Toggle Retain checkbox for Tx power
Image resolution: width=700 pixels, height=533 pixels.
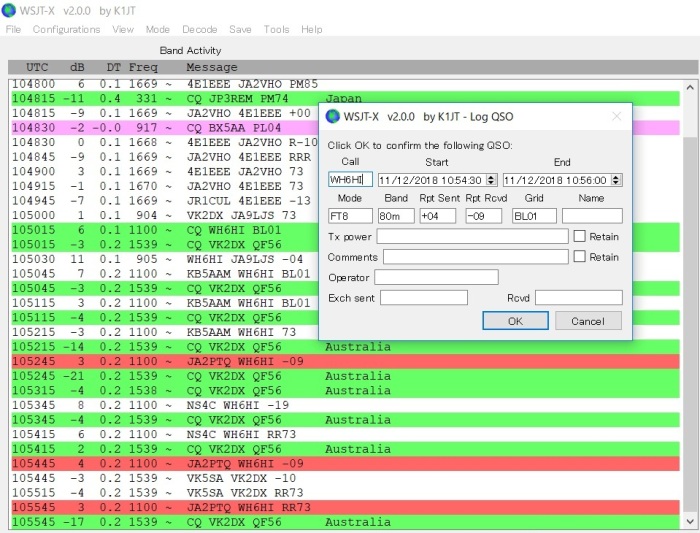pos(579,236)
